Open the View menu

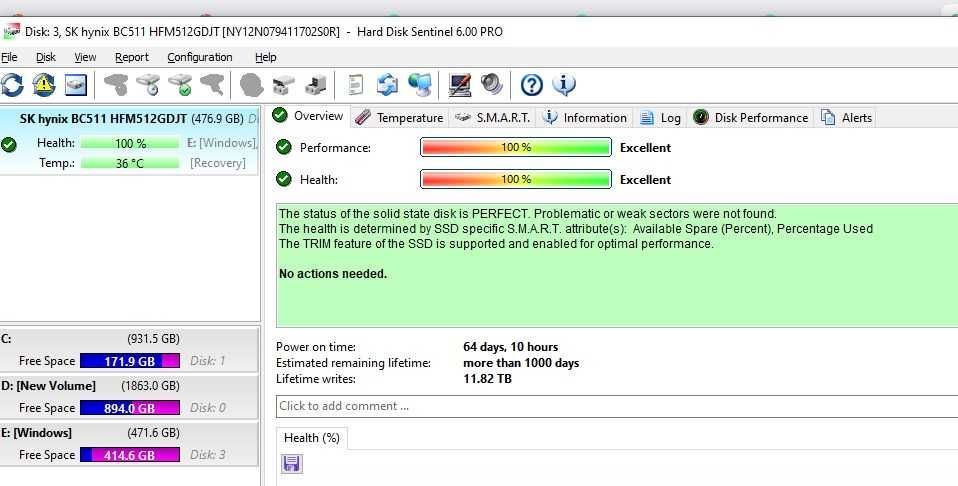[x=86, y=57]
